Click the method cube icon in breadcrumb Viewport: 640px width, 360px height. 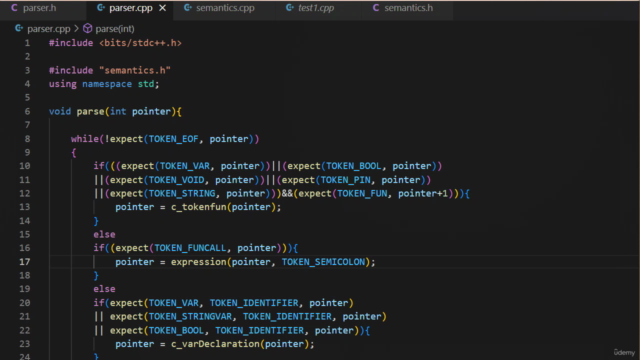point(87,29)
